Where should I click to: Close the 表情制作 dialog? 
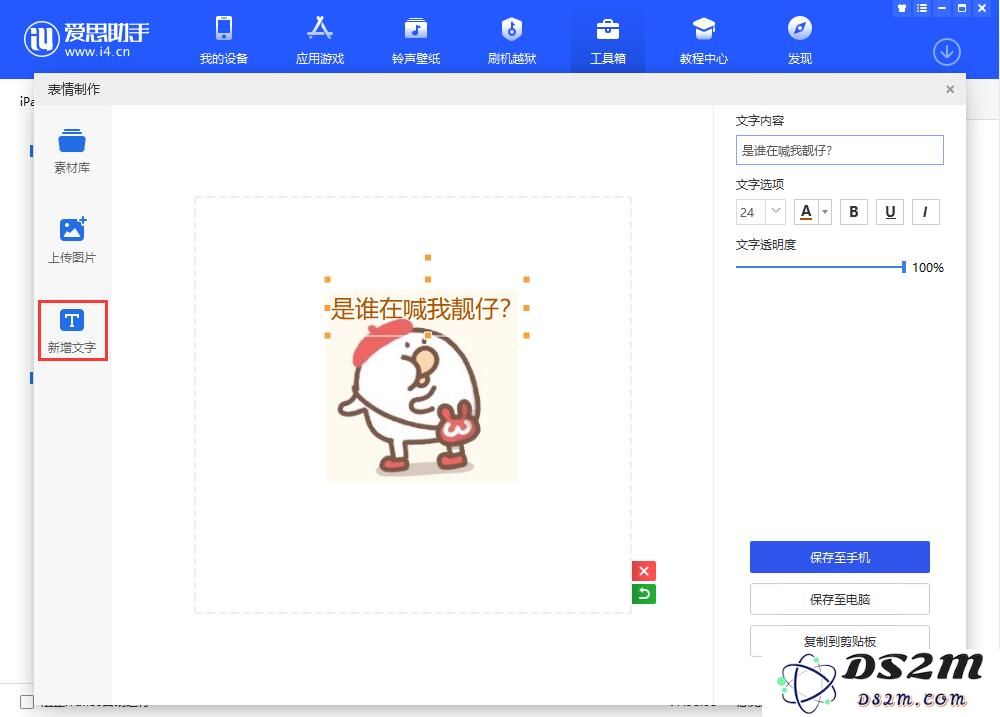tap(950, 89)
